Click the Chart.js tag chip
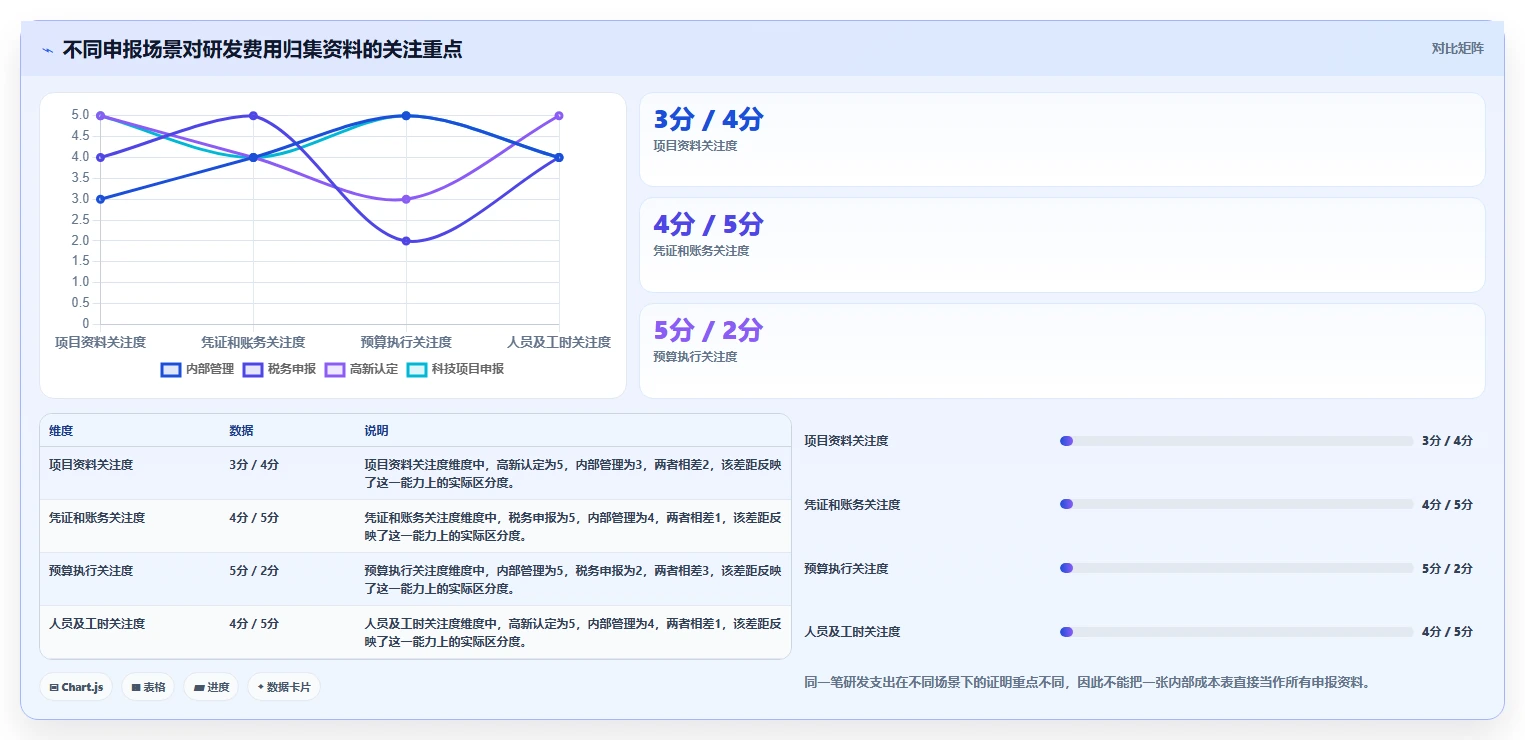This screenshot has height=740, width=1525. tap(76, 687)
